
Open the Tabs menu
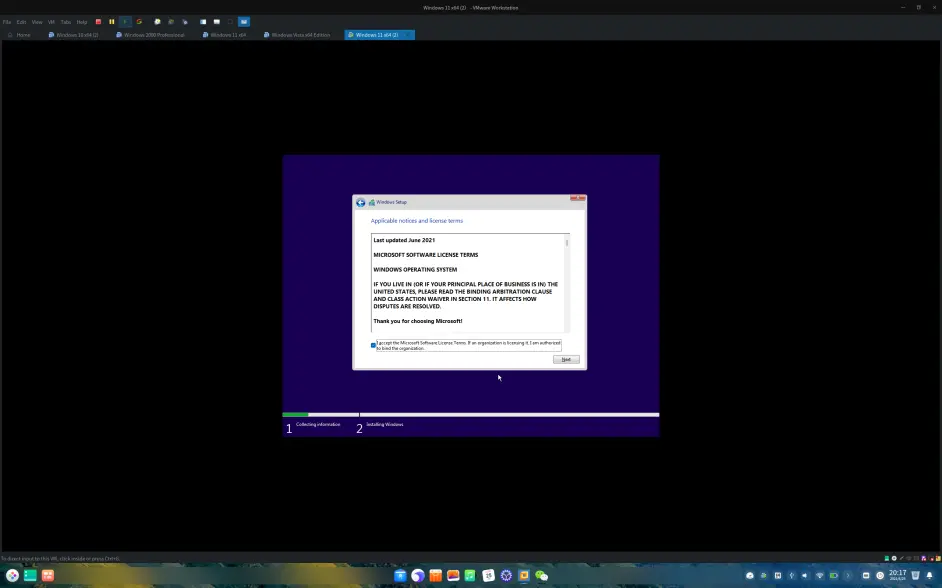(66, 22)
